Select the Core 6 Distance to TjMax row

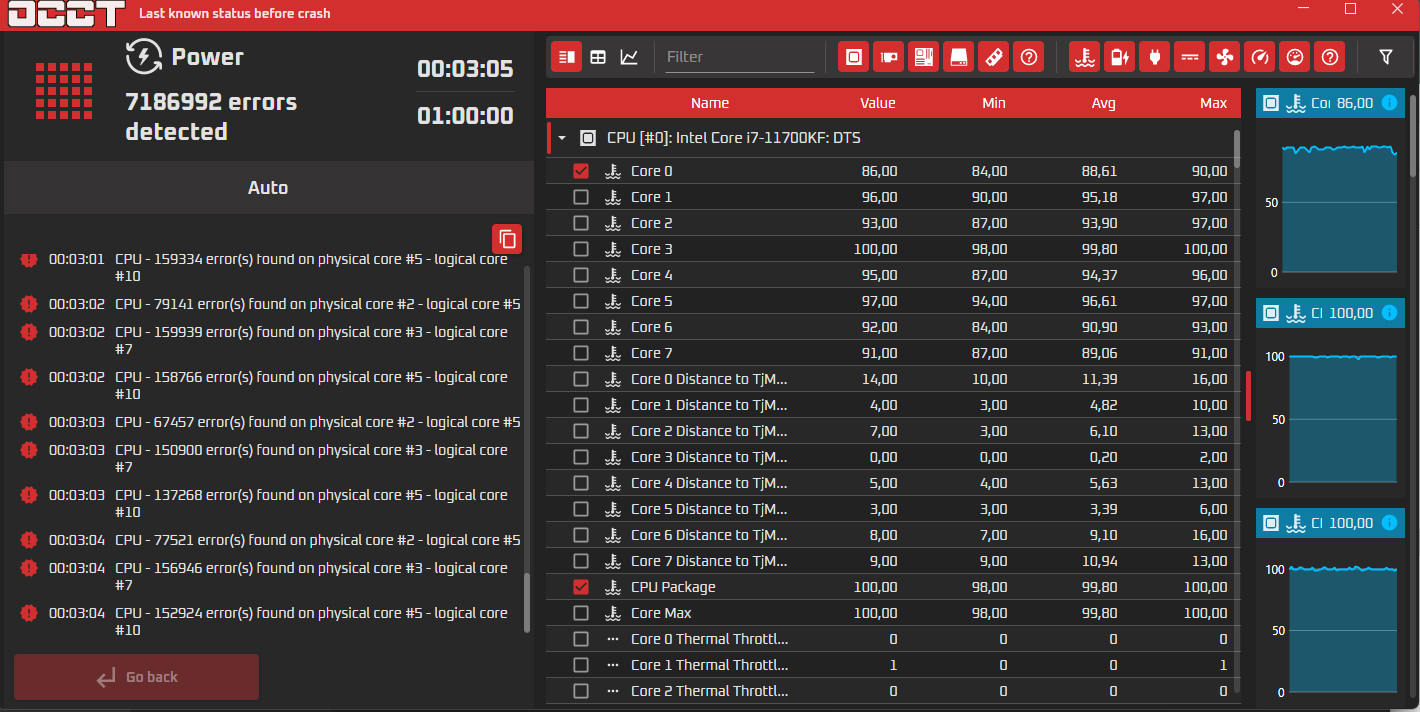[893, 535]
